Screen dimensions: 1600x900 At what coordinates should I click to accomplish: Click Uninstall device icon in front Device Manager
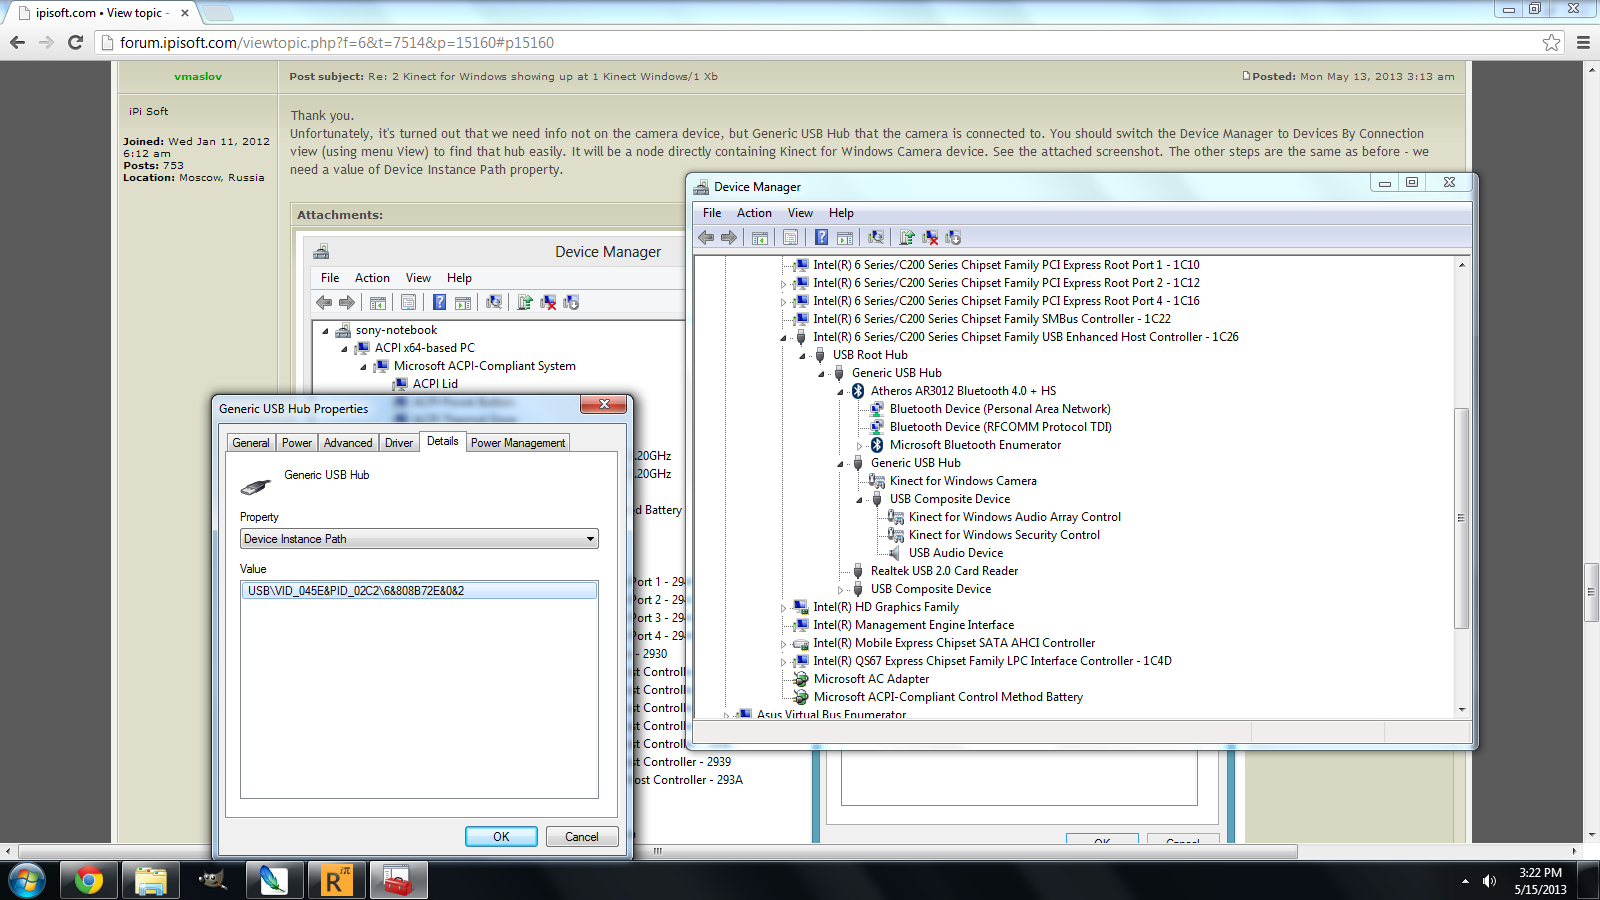[930, 237]
